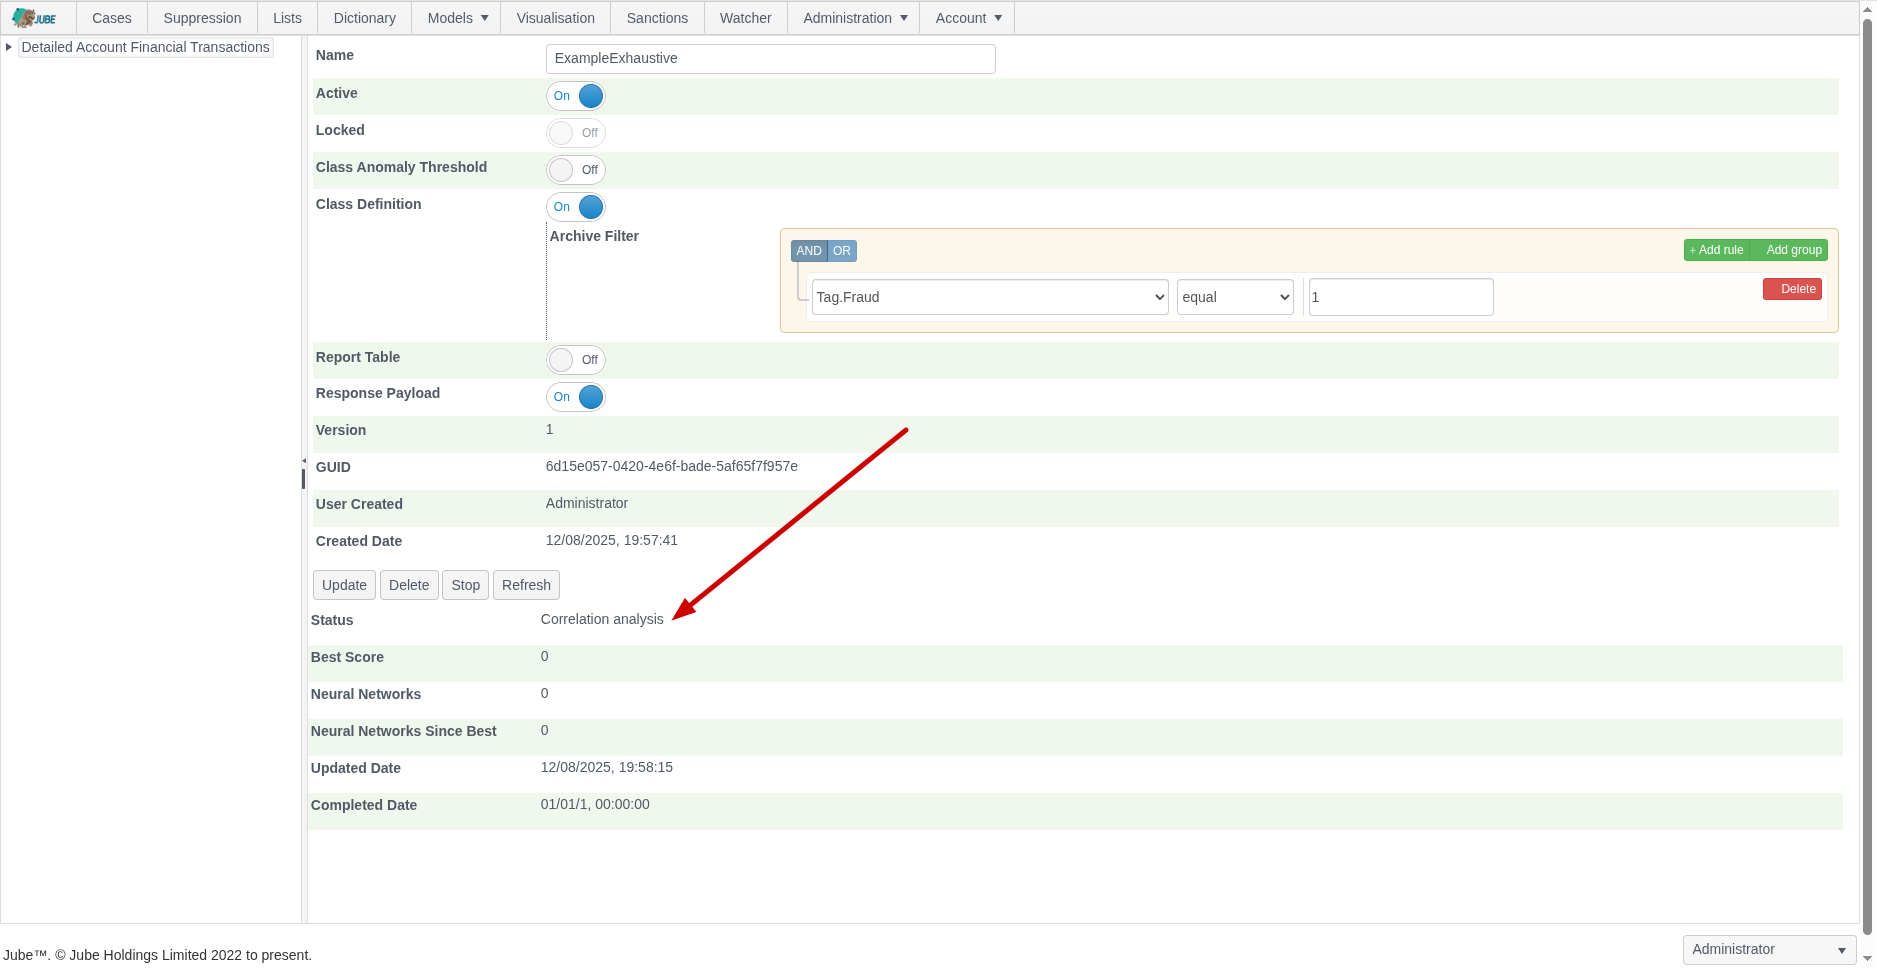Open the Tag.Fraud field dropdown
The image size is (1877, 968).
(990, 297)
